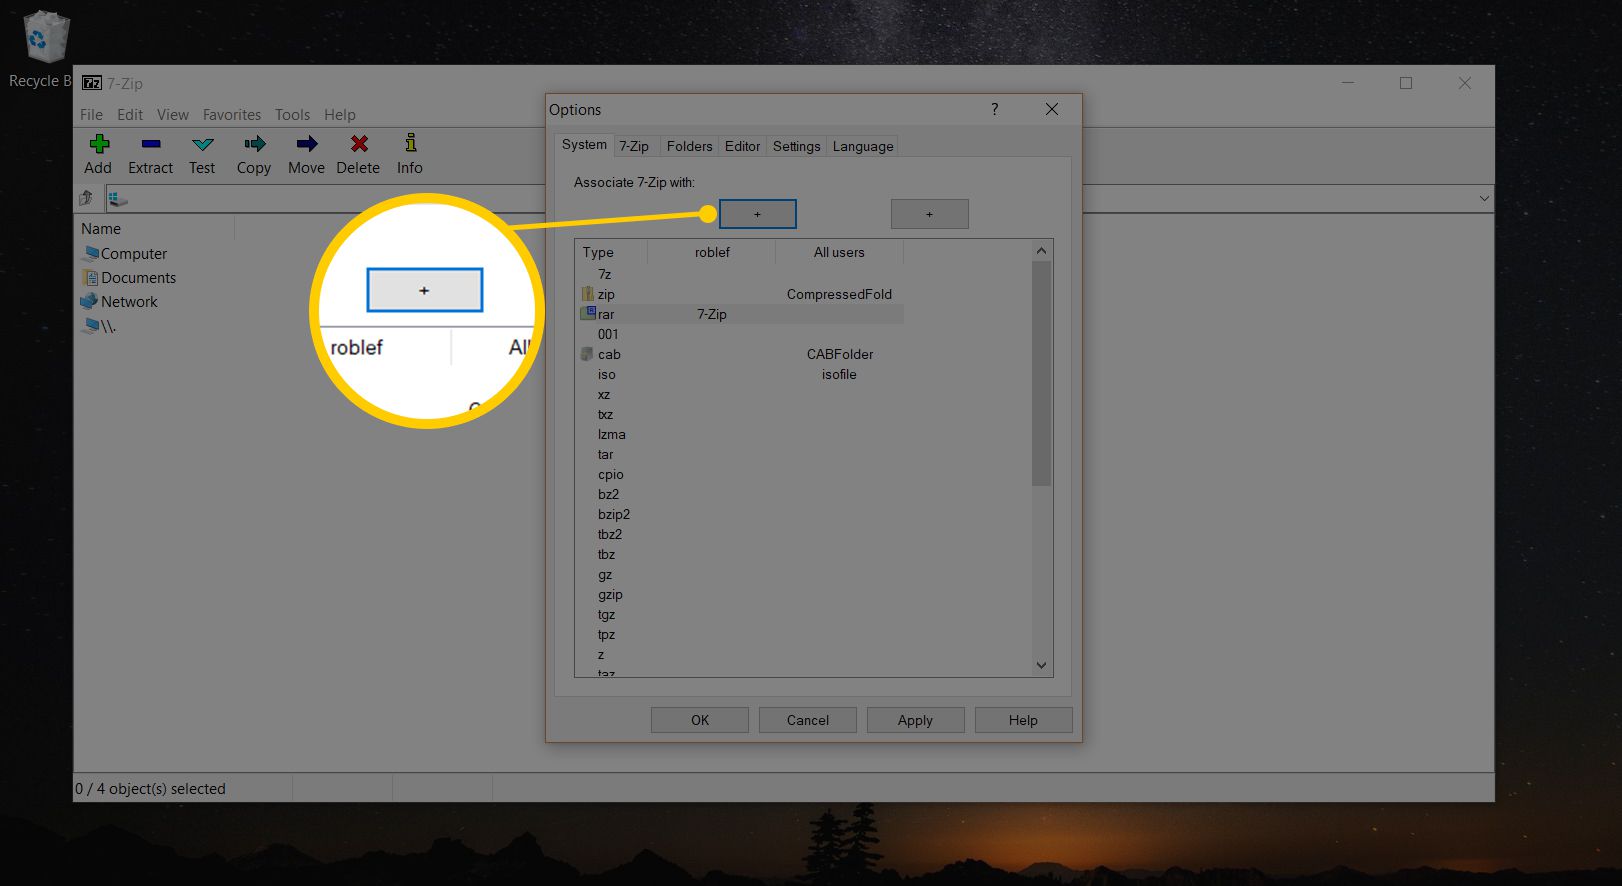Image resolution: width=1622 pixels, height=886 pixels.
Task: Click the Extract toolbar icon
Action: [x=151, y=144]
